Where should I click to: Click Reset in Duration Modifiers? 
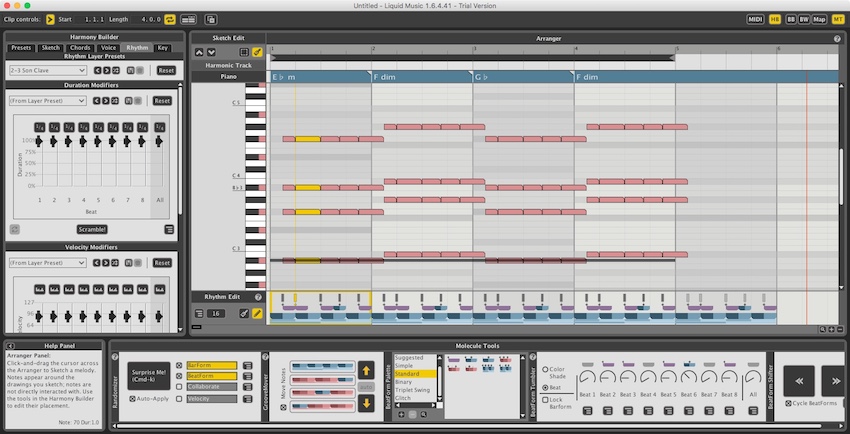(x=162, y=101)
